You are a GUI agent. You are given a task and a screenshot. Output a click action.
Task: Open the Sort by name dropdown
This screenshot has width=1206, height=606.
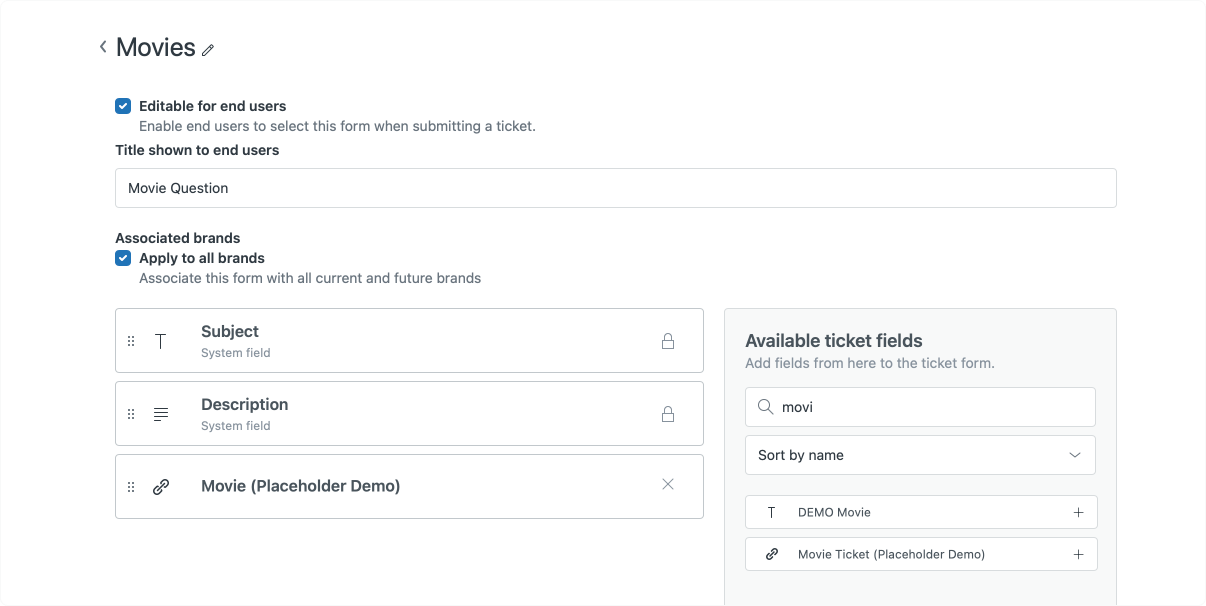coord(920,455)
